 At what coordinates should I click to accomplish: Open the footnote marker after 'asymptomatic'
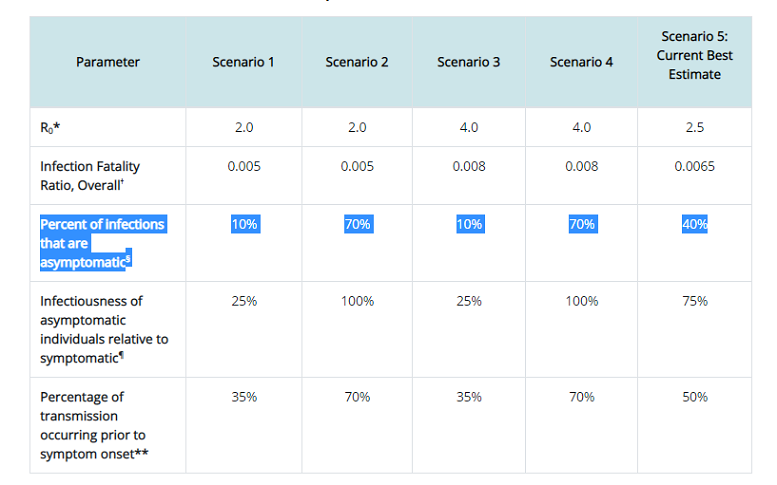coord(129,259)
